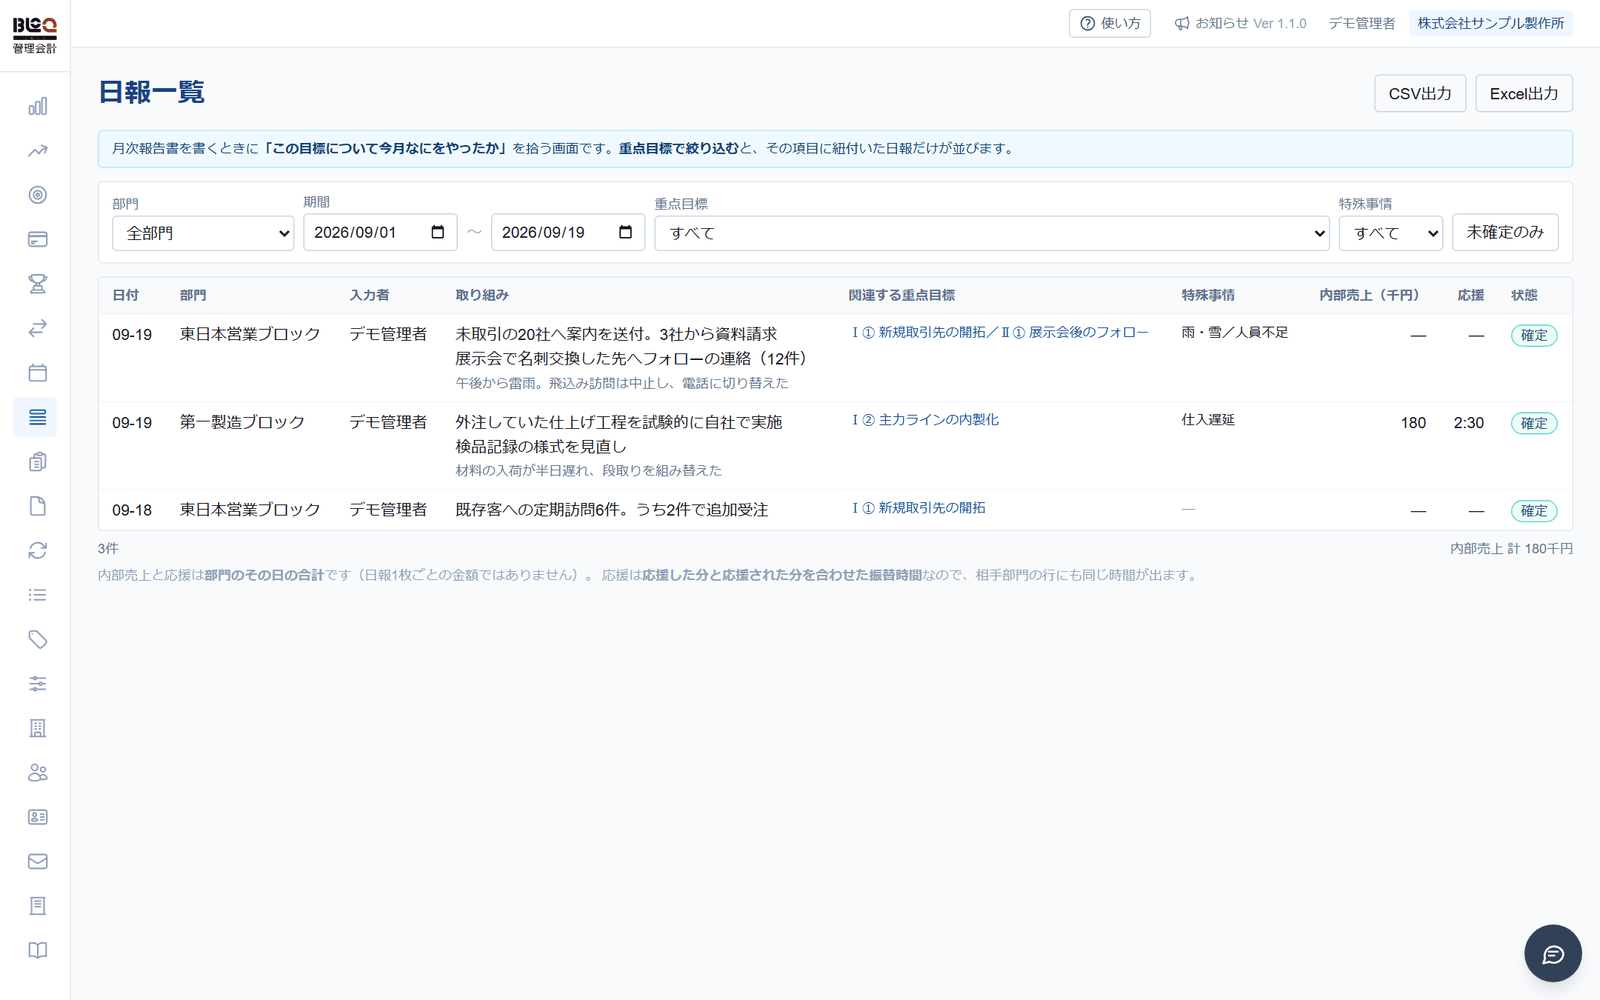The height and width of the screenshot is (1000, 1600).
Task: Open the デモ管理者 user menu
Action: 1361,23
